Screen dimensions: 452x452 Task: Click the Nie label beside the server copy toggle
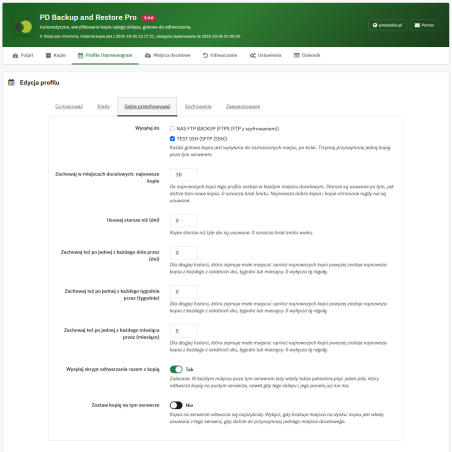(x=189, y=405)
